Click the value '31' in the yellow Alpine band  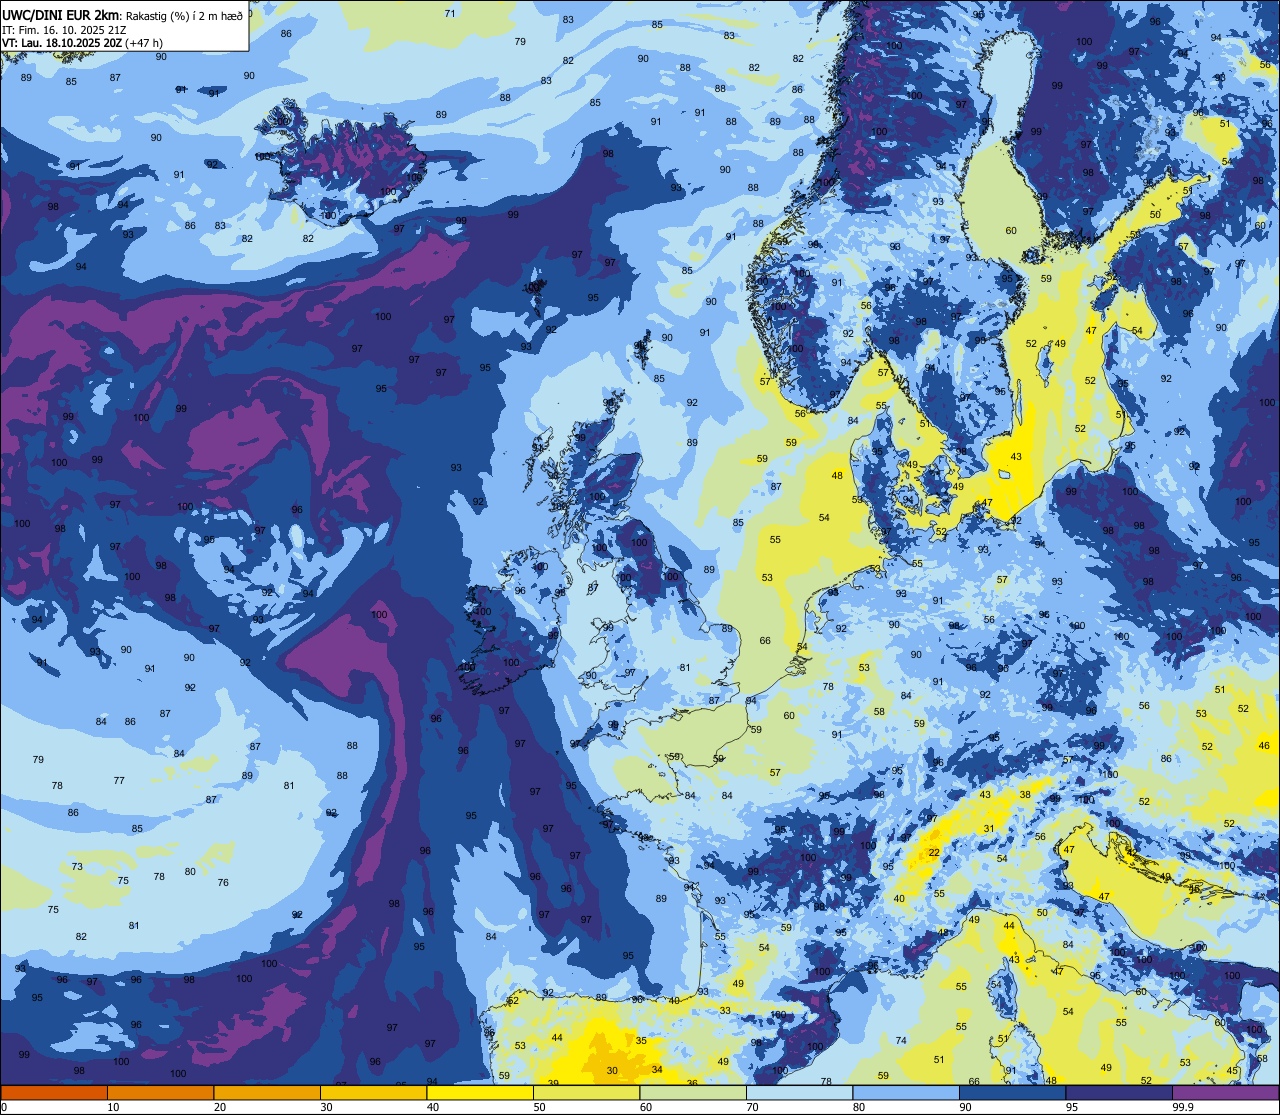click(x=989, y=828)
